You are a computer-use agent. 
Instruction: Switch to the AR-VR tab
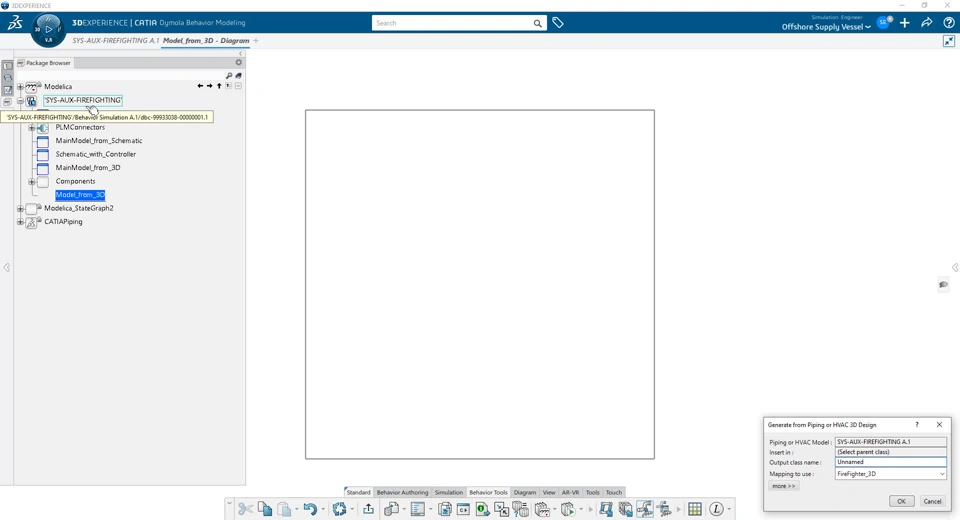[570, 492]
